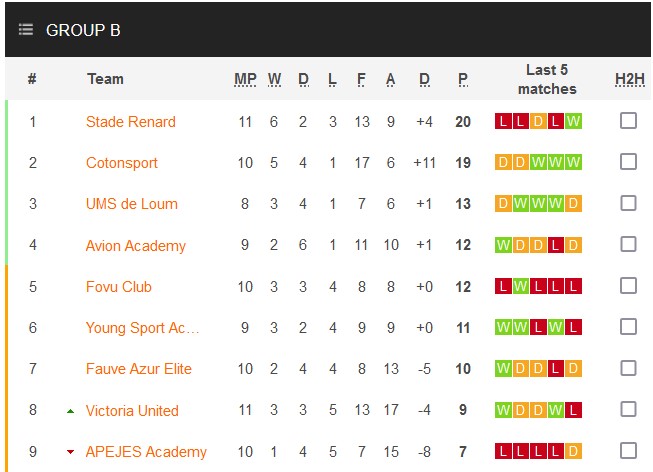Screen dimensions: 653x472
Task: Sort by the F goals-for column header
Action: pyautogui.click(x=361, y=79)
